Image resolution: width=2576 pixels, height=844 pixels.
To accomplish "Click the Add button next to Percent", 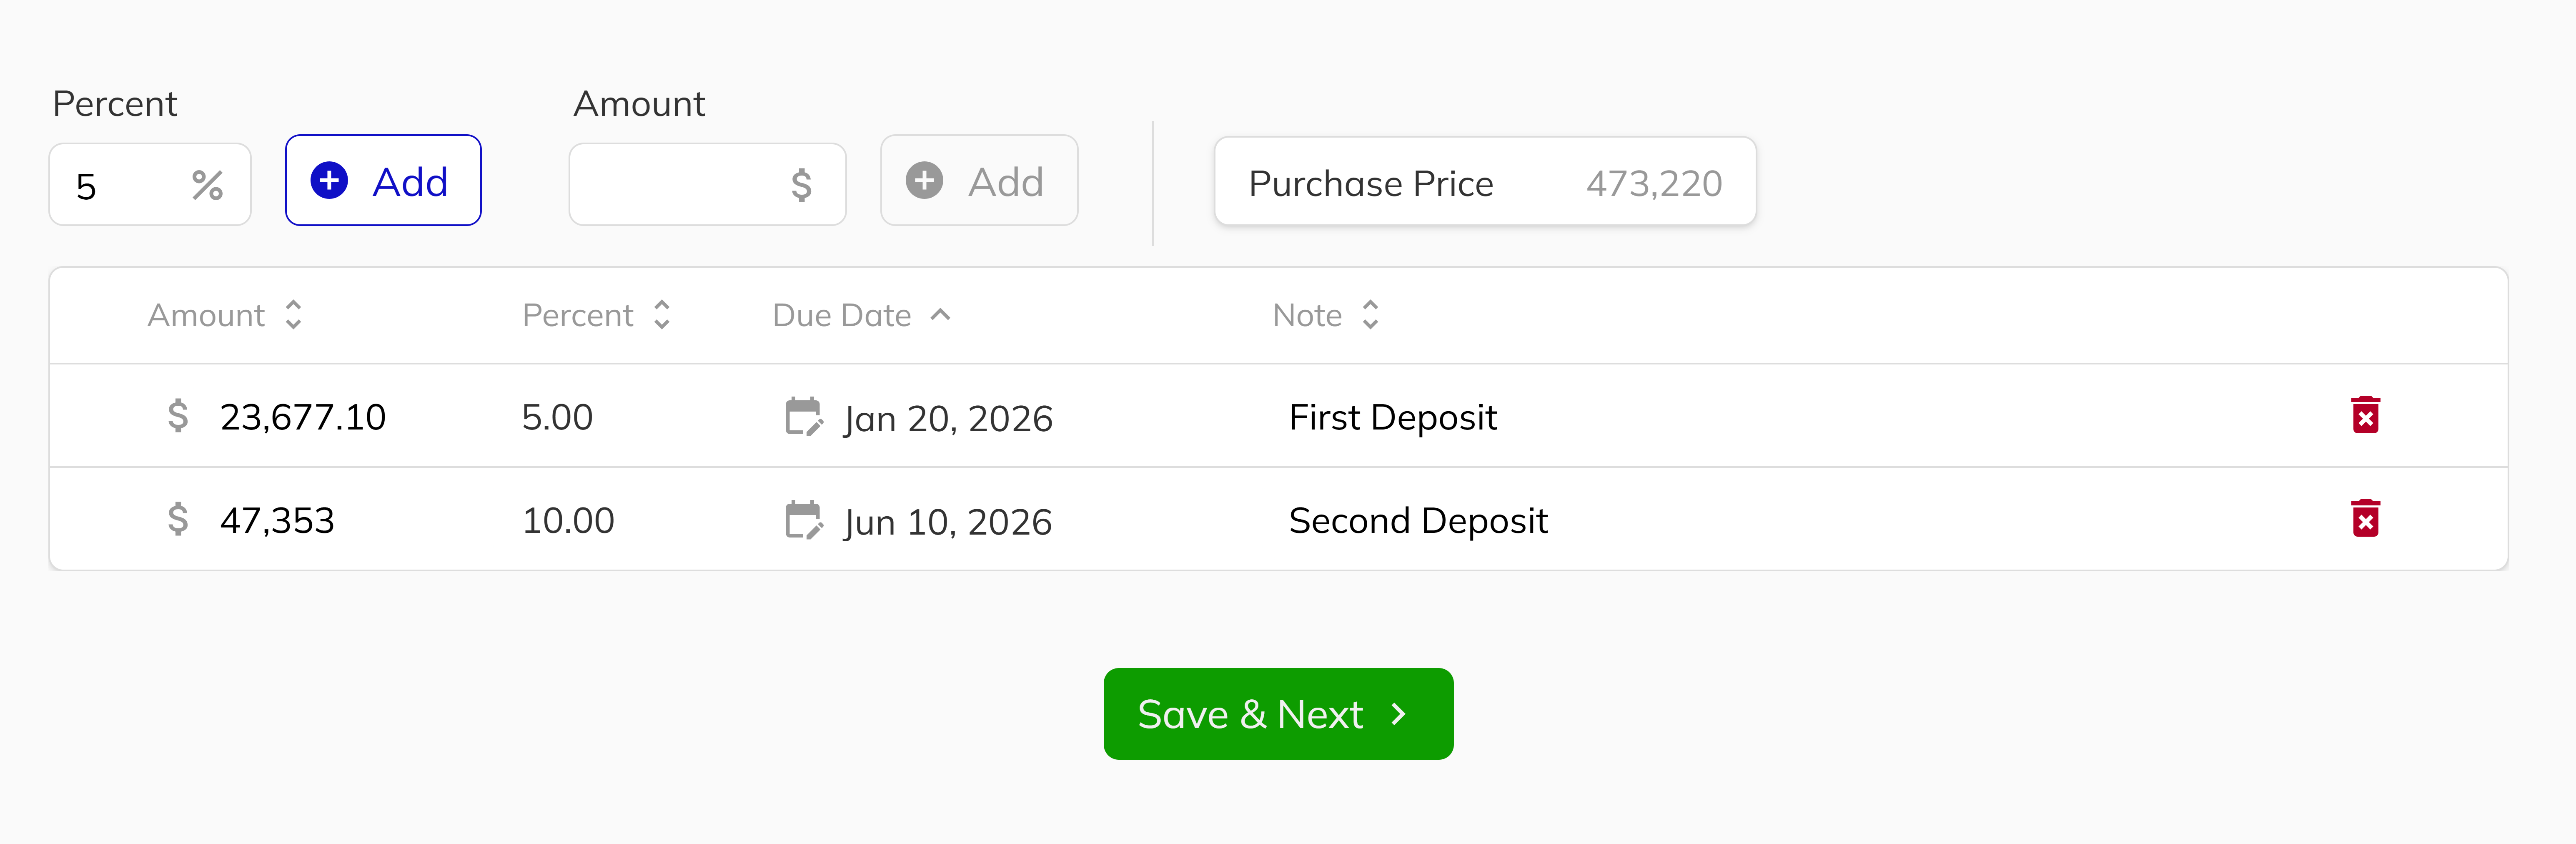I will click(x=383, y=180).
